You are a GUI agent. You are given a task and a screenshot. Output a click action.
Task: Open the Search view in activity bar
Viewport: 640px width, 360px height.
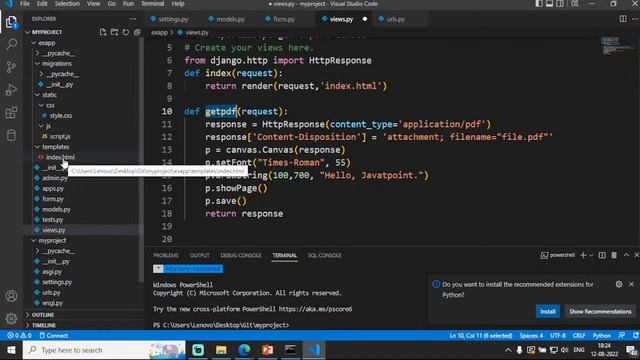tap(11, 44)
